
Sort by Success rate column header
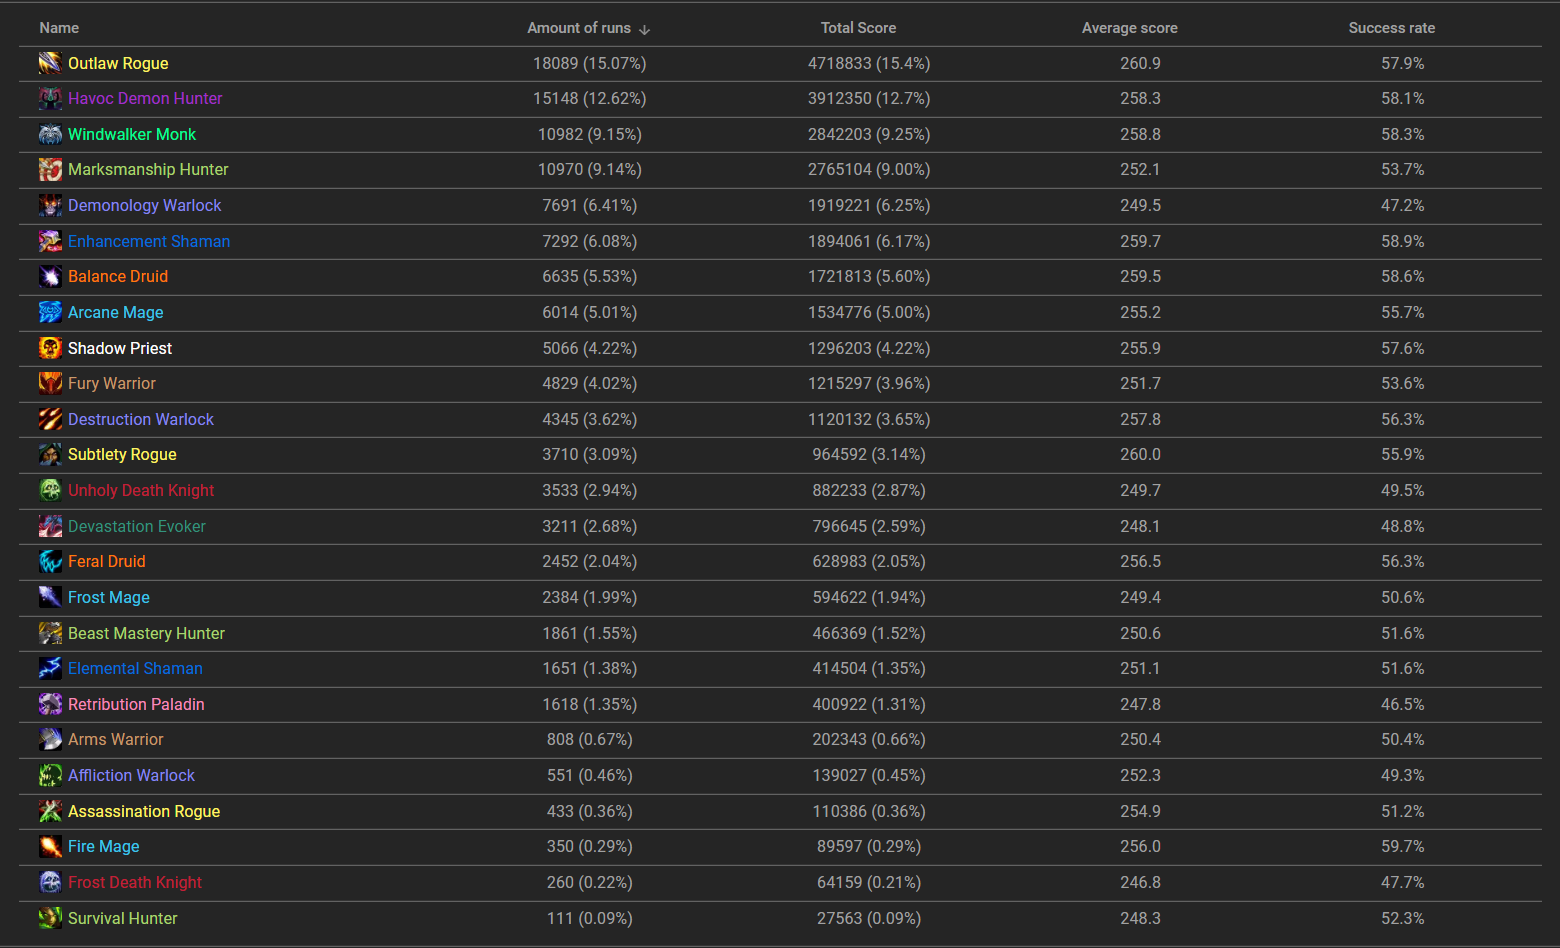[x=1391, y=28]
